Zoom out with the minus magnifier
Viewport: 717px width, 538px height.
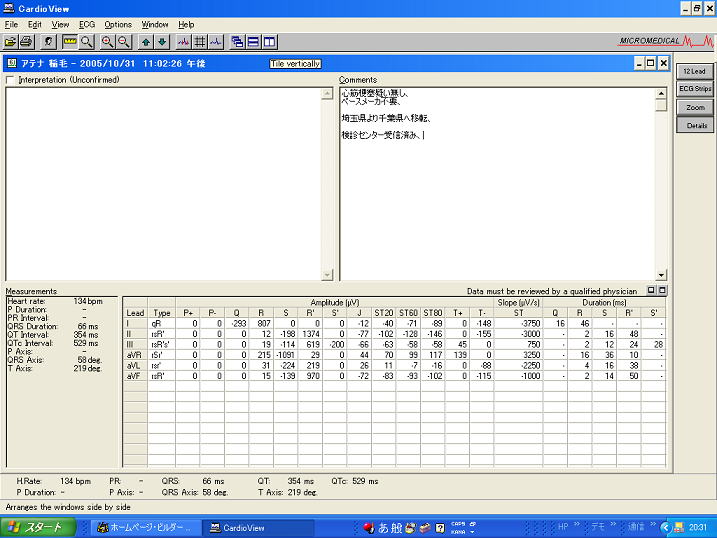point(123,42)
